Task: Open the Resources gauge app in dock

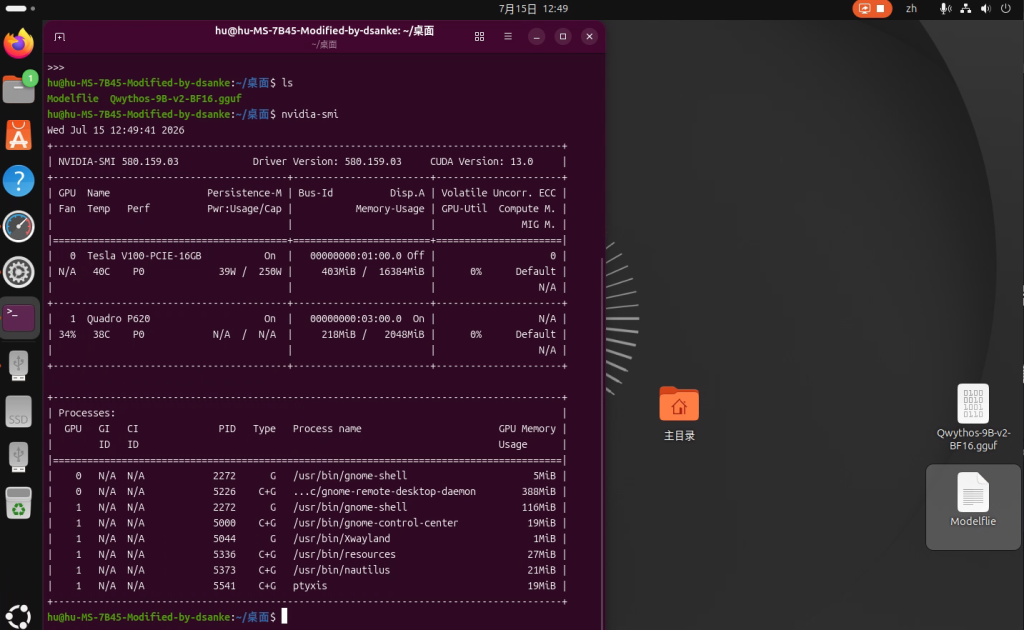Action: (x=18, y=227)
